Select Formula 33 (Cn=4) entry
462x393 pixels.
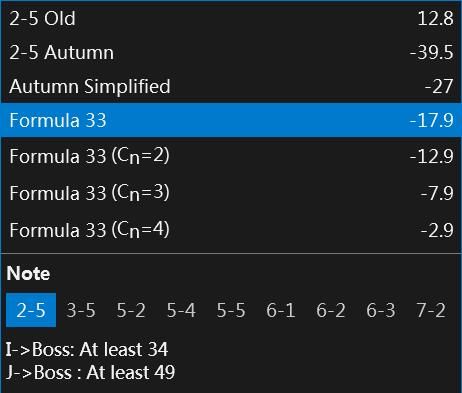(231, 230)
